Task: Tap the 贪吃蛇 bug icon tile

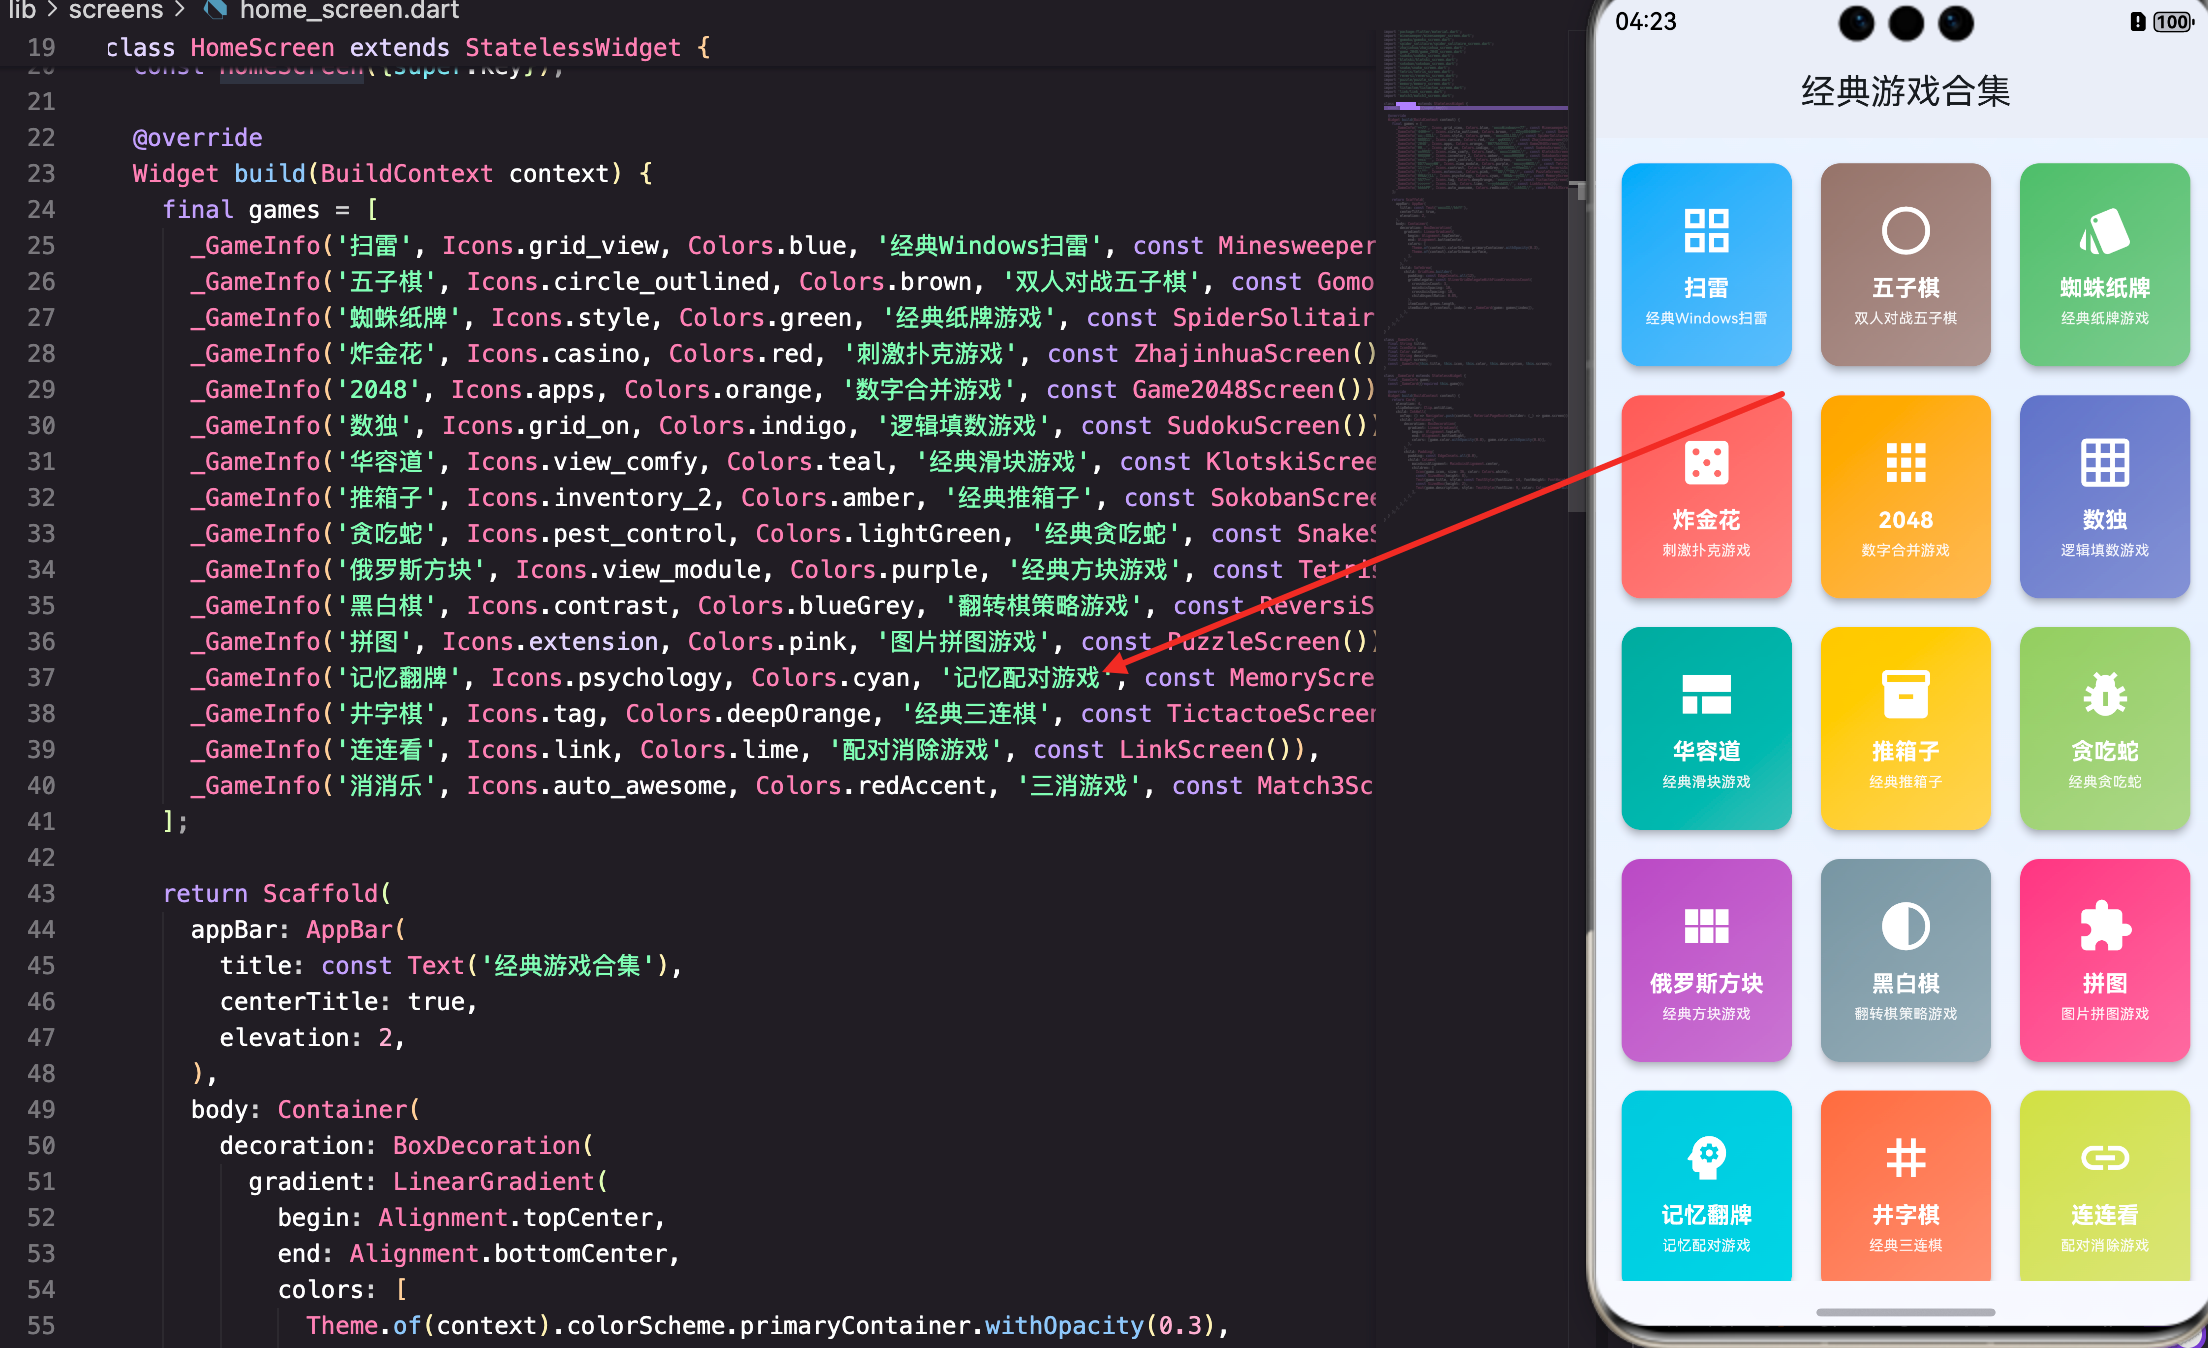Action: 2104,728
